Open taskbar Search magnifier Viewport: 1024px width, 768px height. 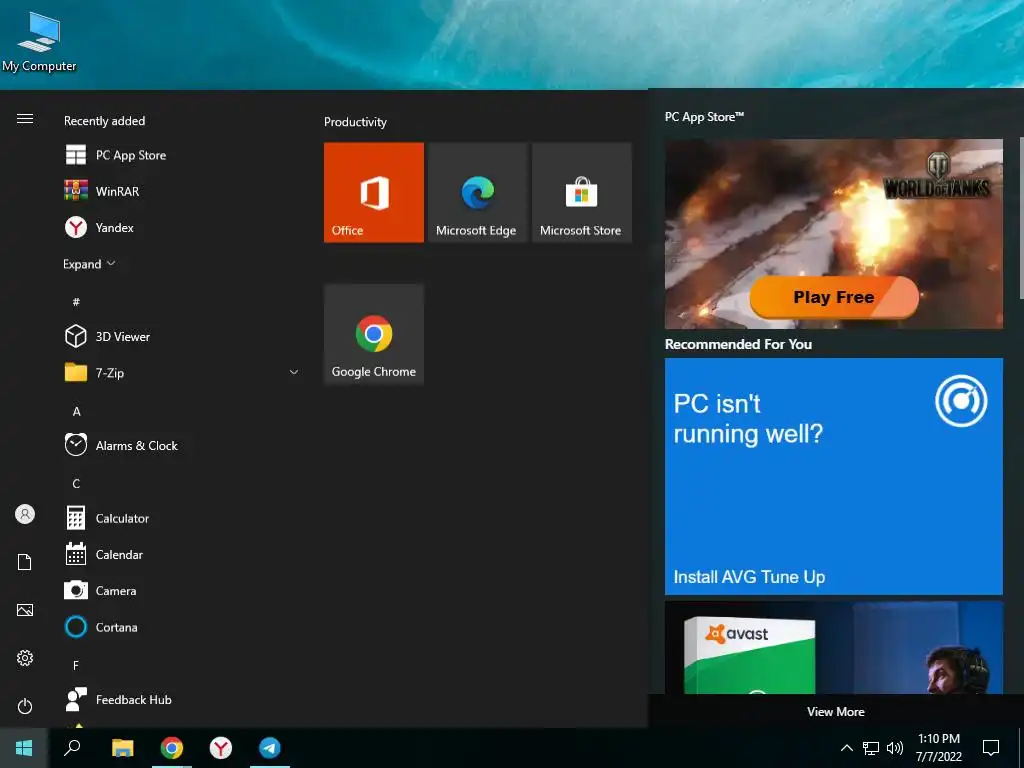point(72,748)
